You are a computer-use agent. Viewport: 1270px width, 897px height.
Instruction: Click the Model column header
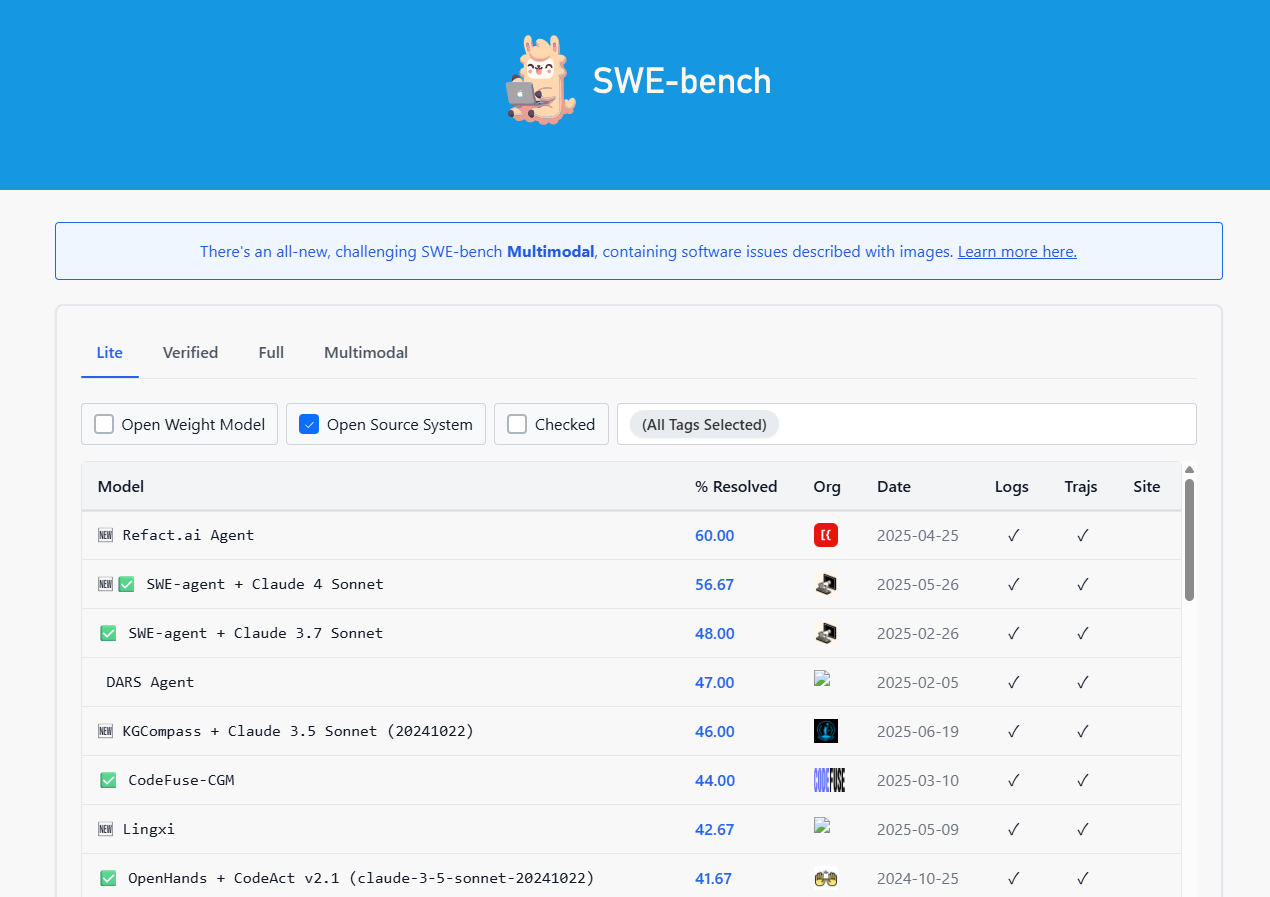point(121,487)
